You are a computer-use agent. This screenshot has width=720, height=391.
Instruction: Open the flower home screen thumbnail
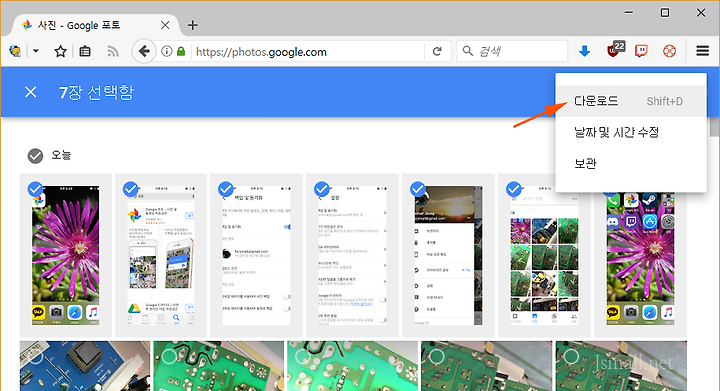coord(66,256)
